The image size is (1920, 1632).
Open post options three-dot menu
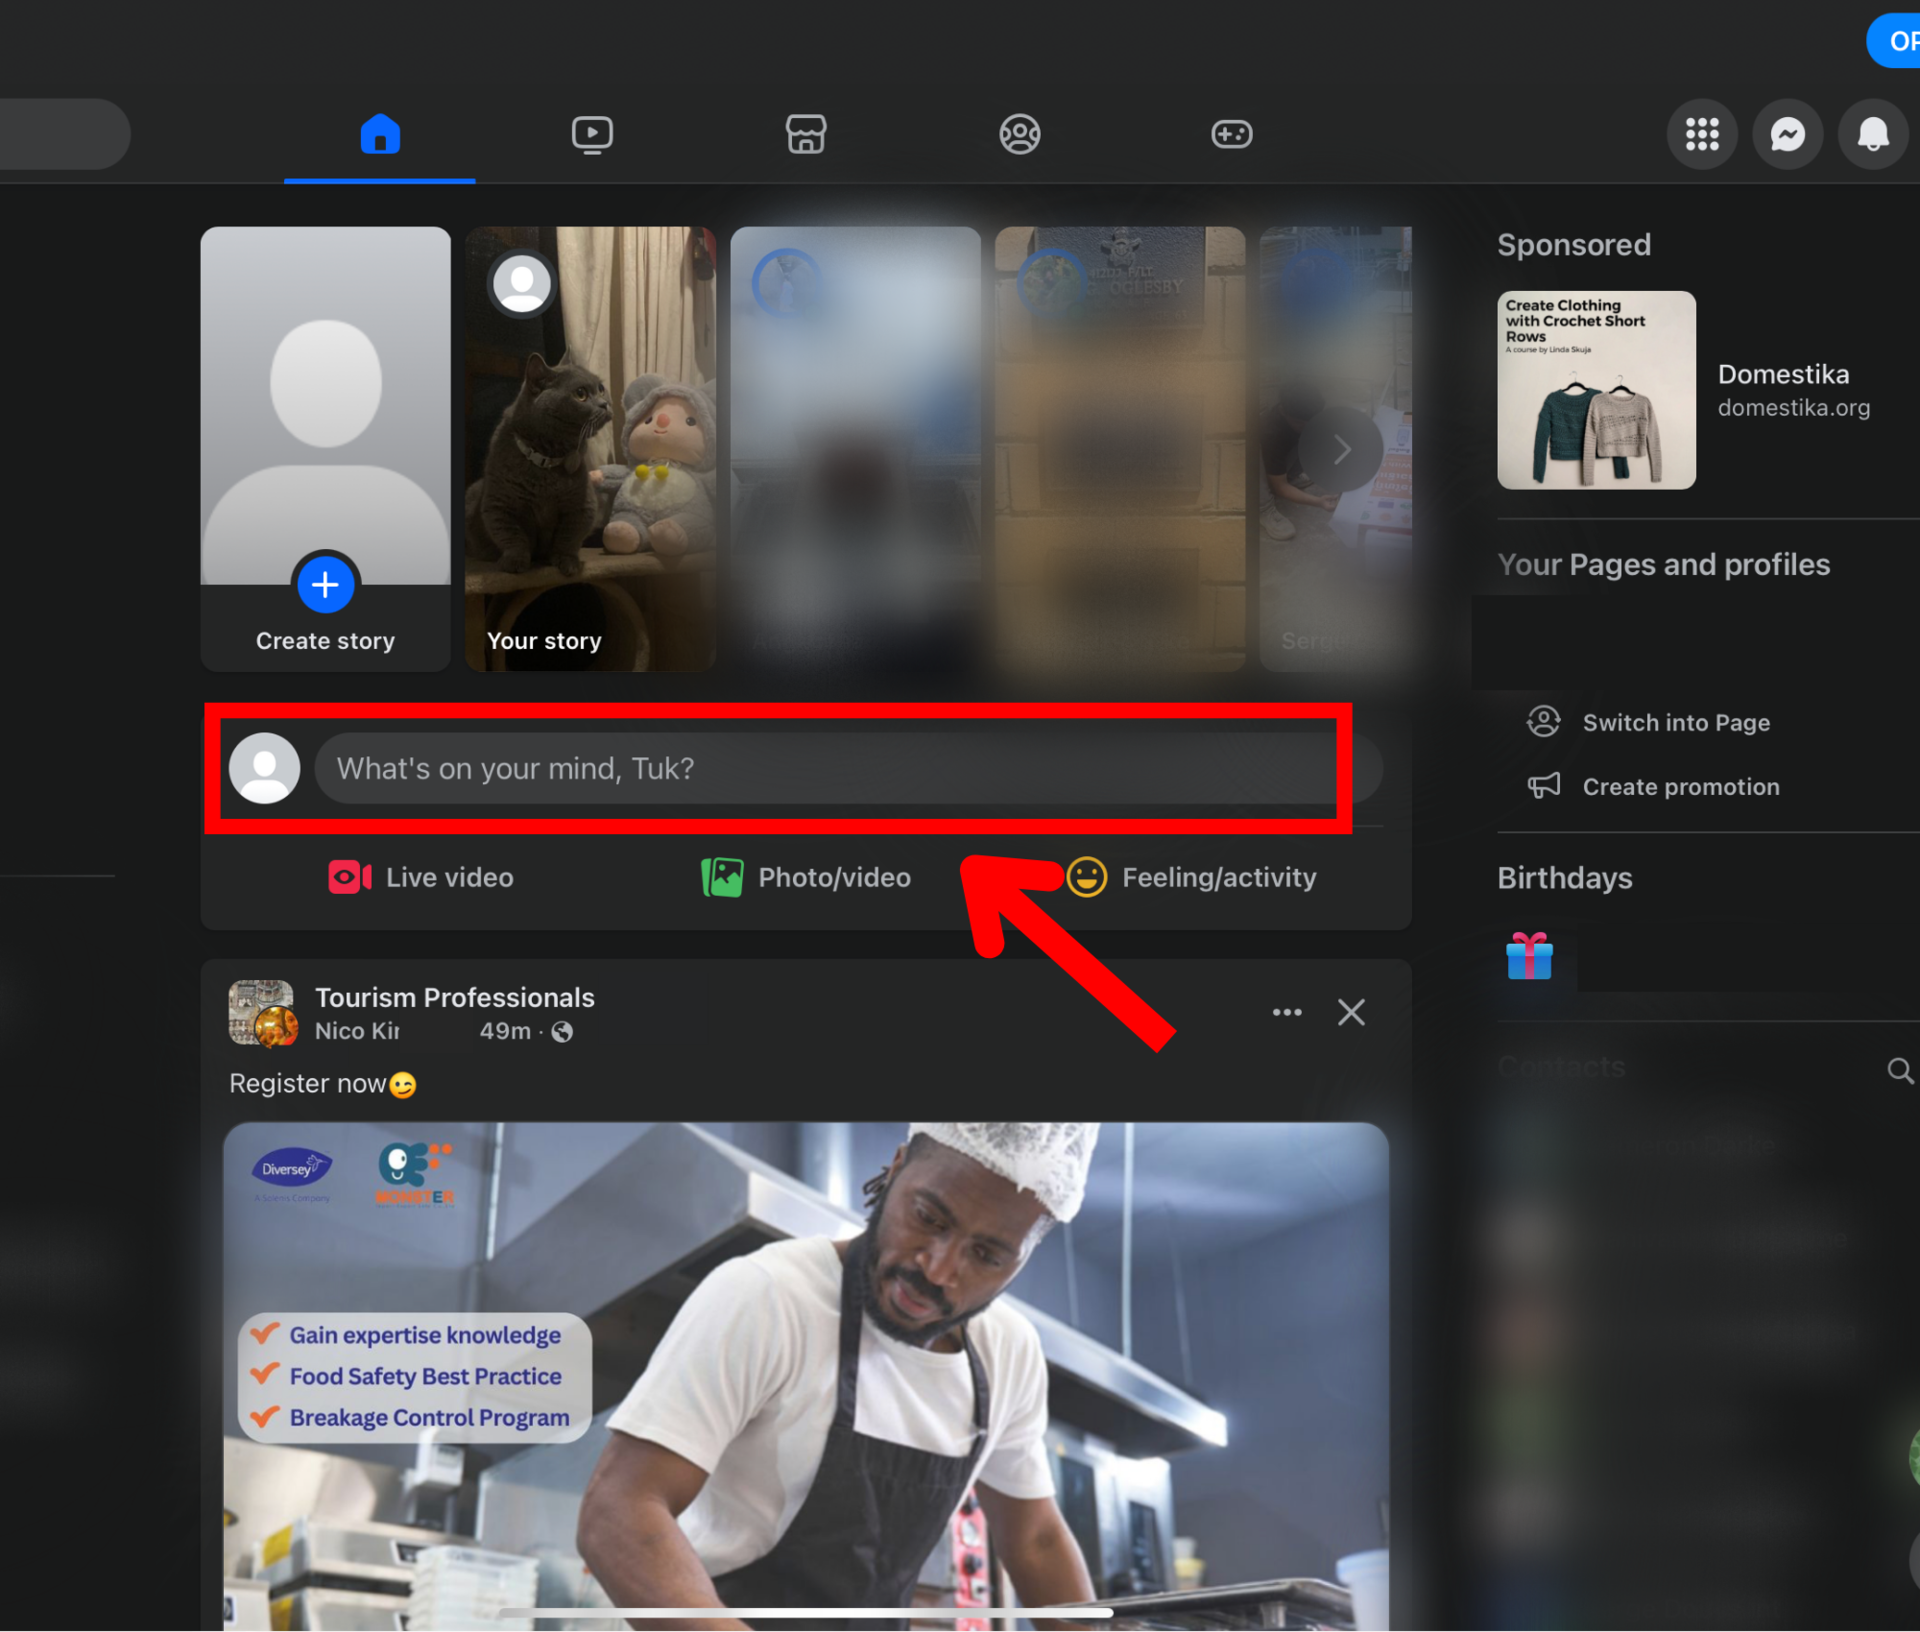1286,1012
